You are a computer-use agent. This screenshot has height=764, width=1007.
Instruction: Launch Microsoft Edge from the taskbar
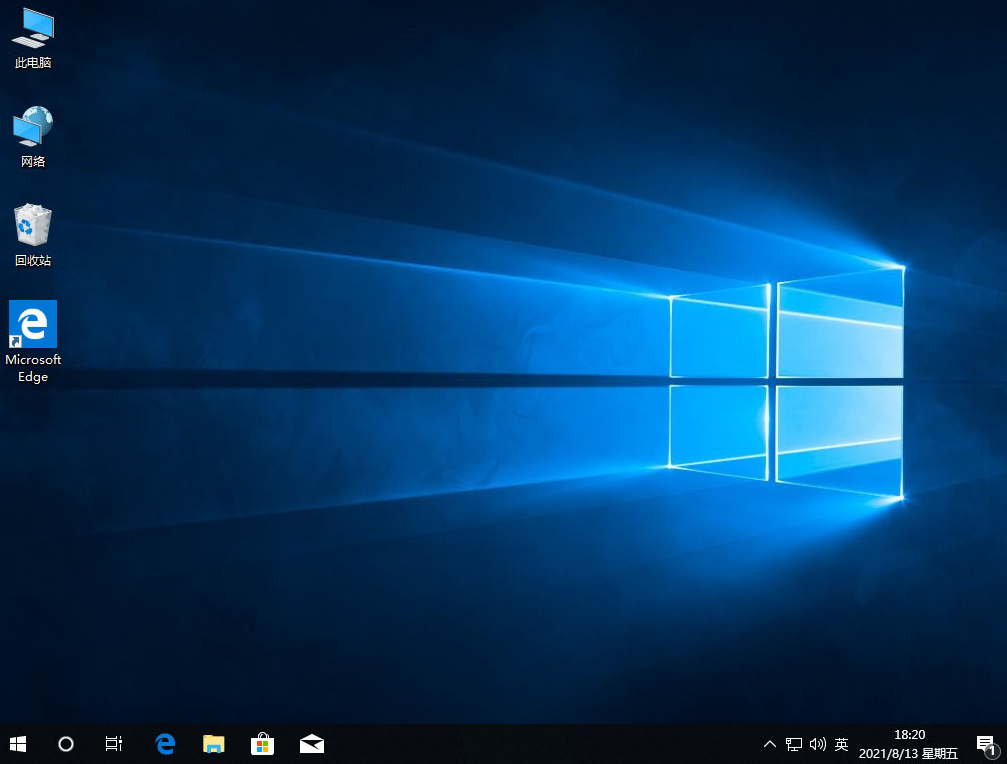point(164,744)
